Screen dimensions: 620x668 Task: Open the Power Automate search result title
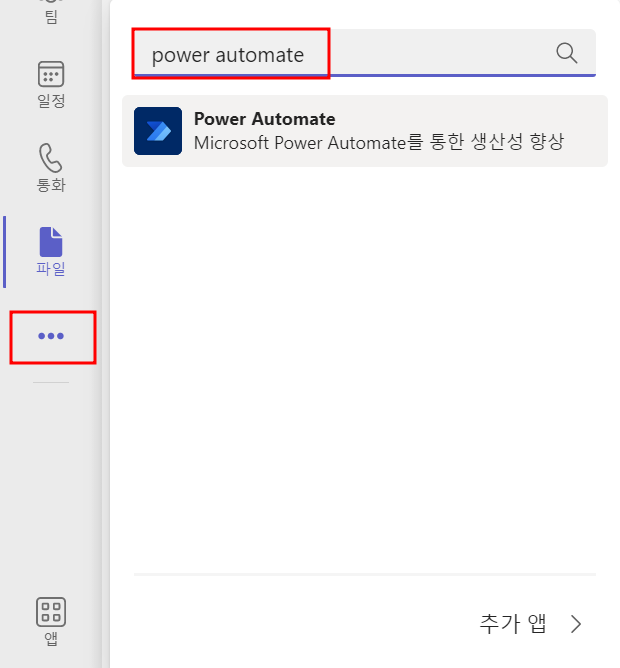[x=265, y=119]
